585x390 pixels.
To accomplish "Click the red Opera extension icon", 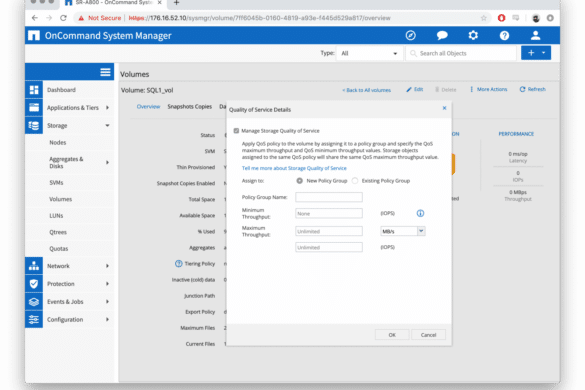I will point(501,18).
